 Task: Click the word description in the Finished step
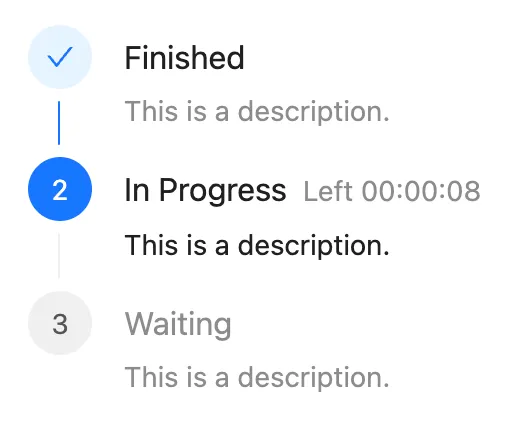pos(313,112)
